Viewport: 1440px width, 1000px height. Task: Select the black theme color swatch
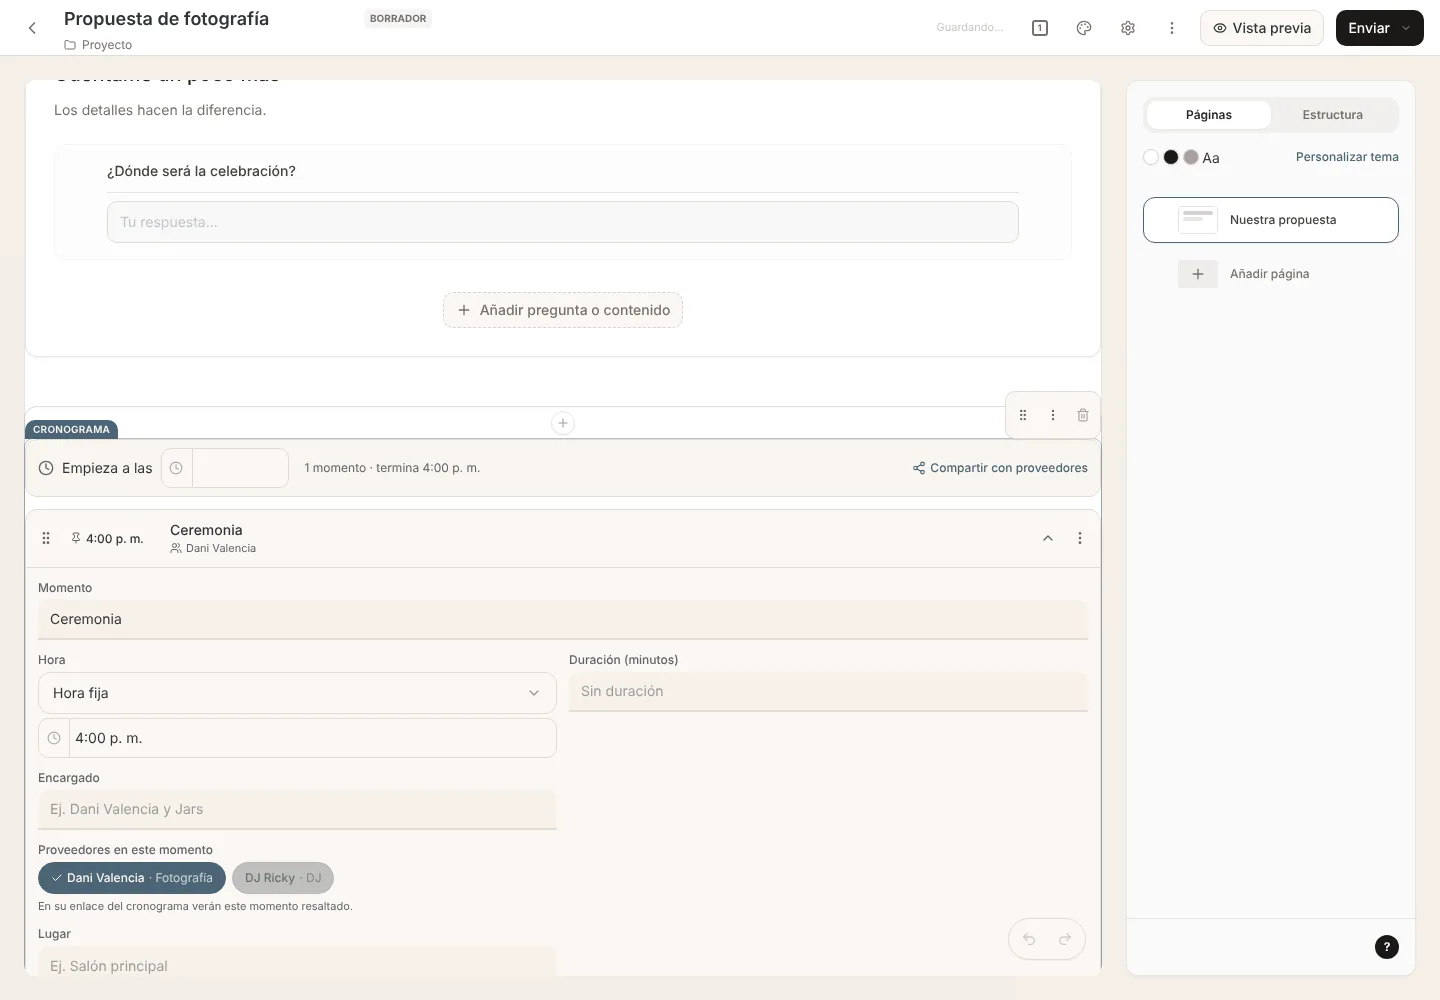click(1171, 157)
